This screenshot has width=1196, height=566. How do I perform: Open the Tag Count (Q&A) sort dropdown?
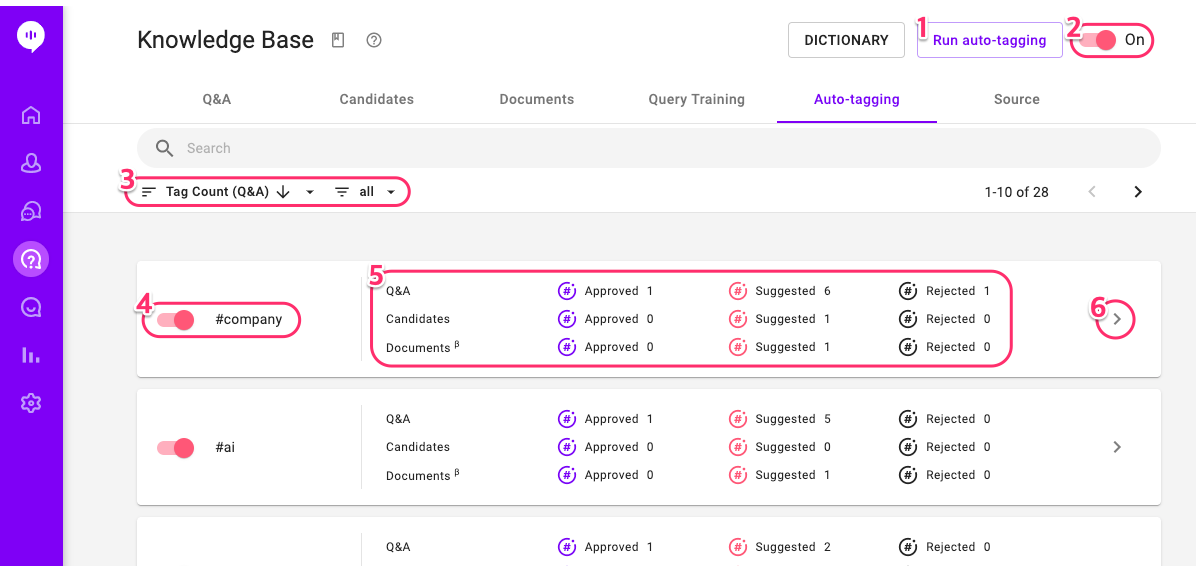tap(228, 192)
